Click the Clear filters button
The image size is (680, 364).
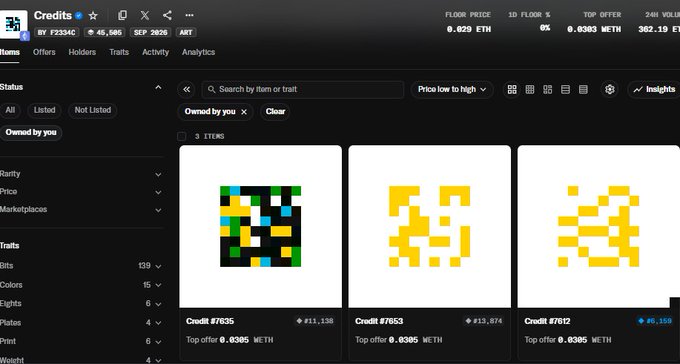pyautogui.click(x=275, y=111)
